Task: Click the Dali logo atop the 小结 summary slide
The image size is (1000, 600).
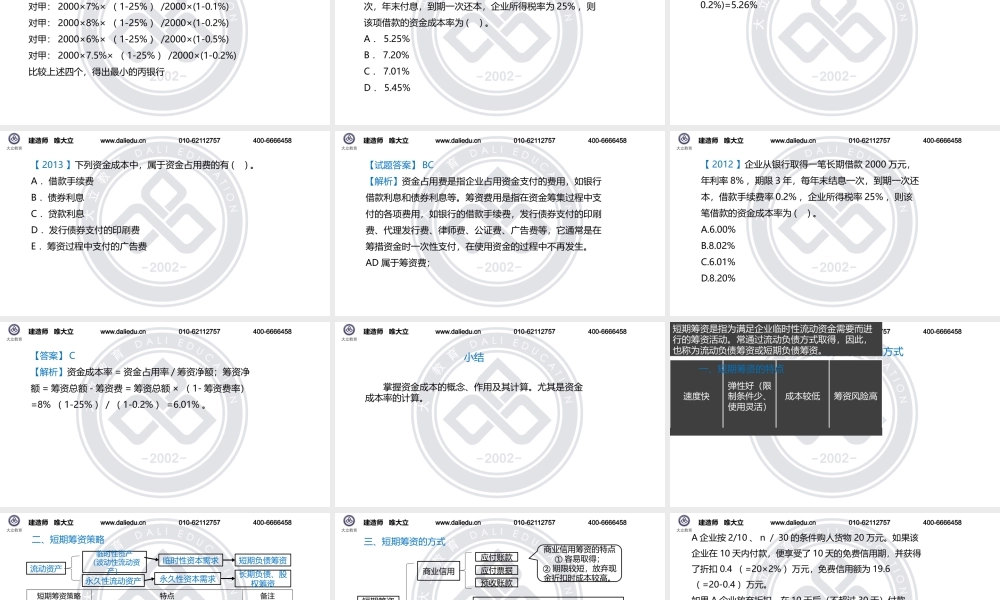Action: [349, 327]
